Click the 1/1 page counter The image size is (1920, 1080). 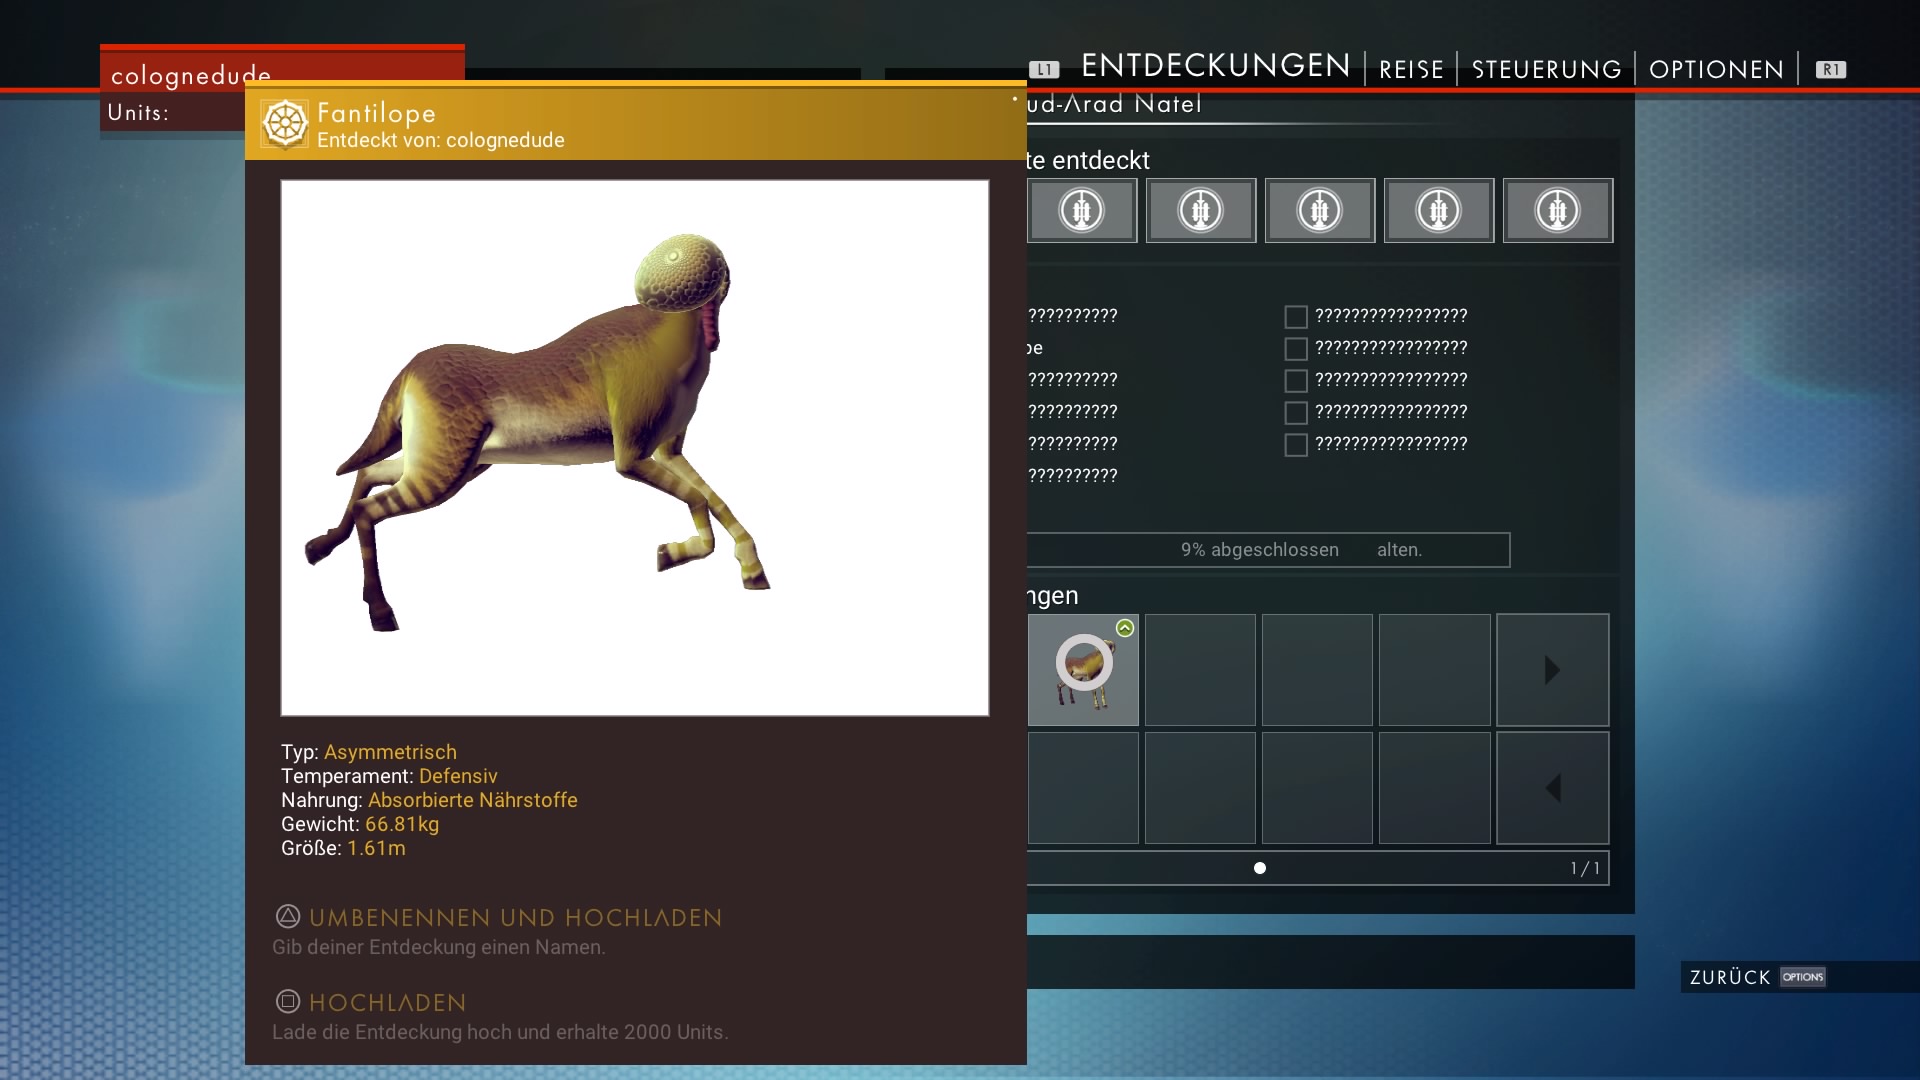pyautogui.click(x=1585, y=868)
